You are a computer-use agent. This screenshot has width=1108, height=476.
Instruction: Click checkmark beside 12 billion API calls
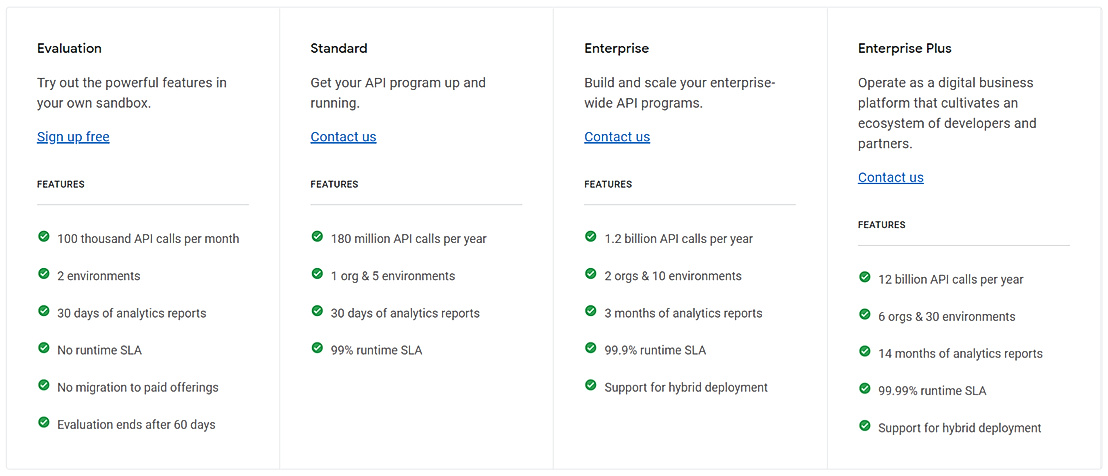coord(865,278)
